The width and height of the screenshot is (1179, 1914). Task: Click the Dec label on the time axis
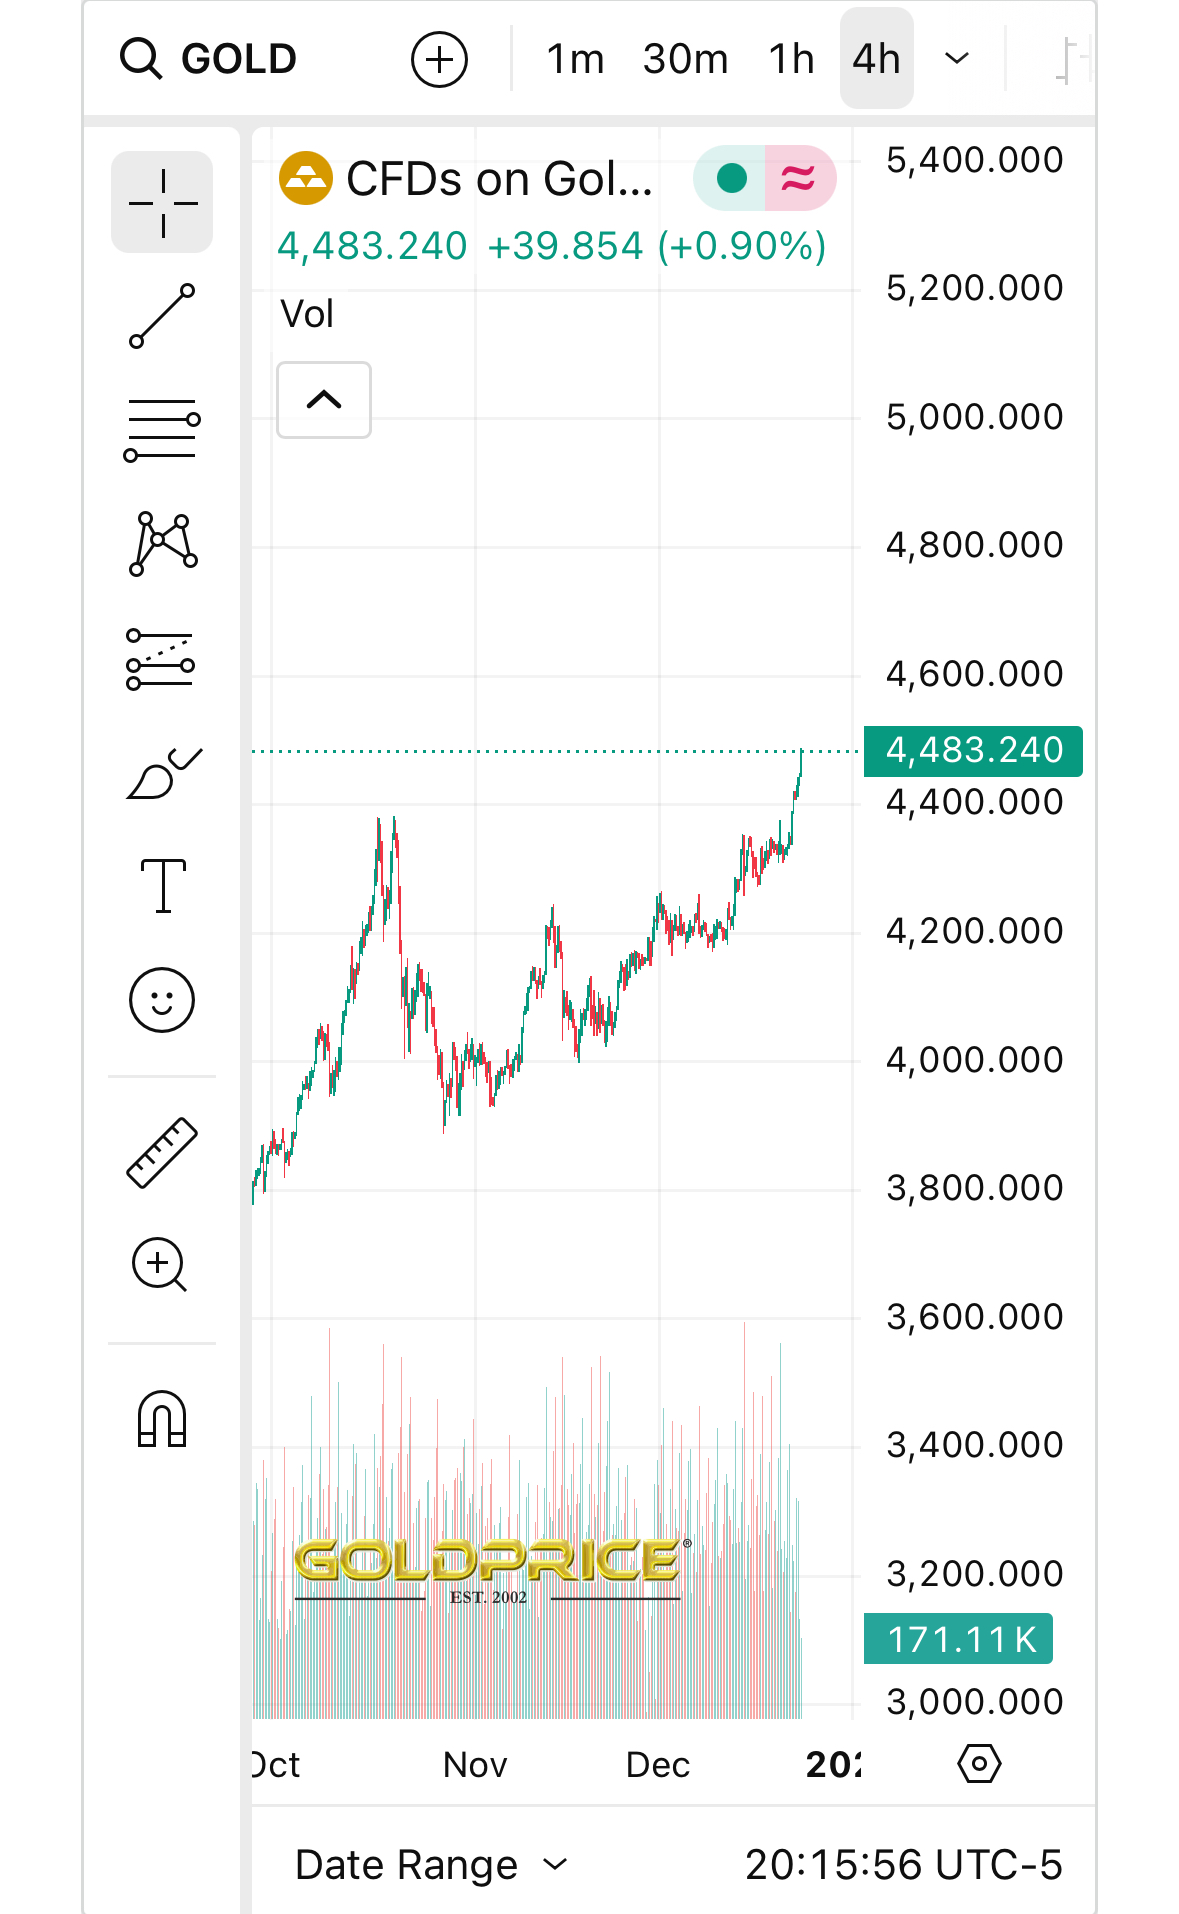pos(658,1765)
